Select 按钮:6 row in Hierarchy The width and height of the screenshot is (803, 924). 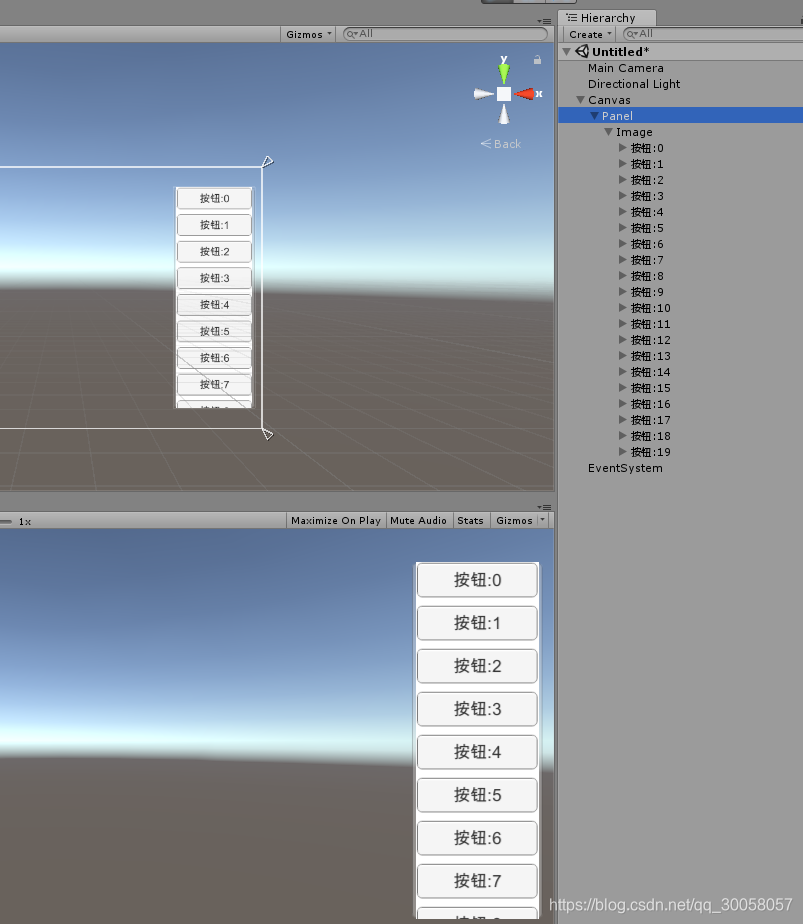(680, 244)
